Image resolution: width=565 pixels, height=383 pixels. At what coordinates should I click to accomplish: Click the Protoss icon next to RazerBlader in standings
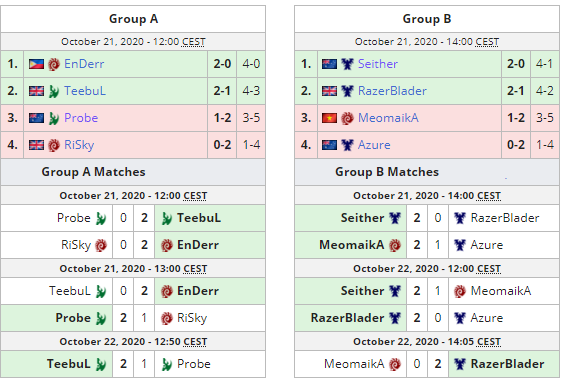coord(347,91)
